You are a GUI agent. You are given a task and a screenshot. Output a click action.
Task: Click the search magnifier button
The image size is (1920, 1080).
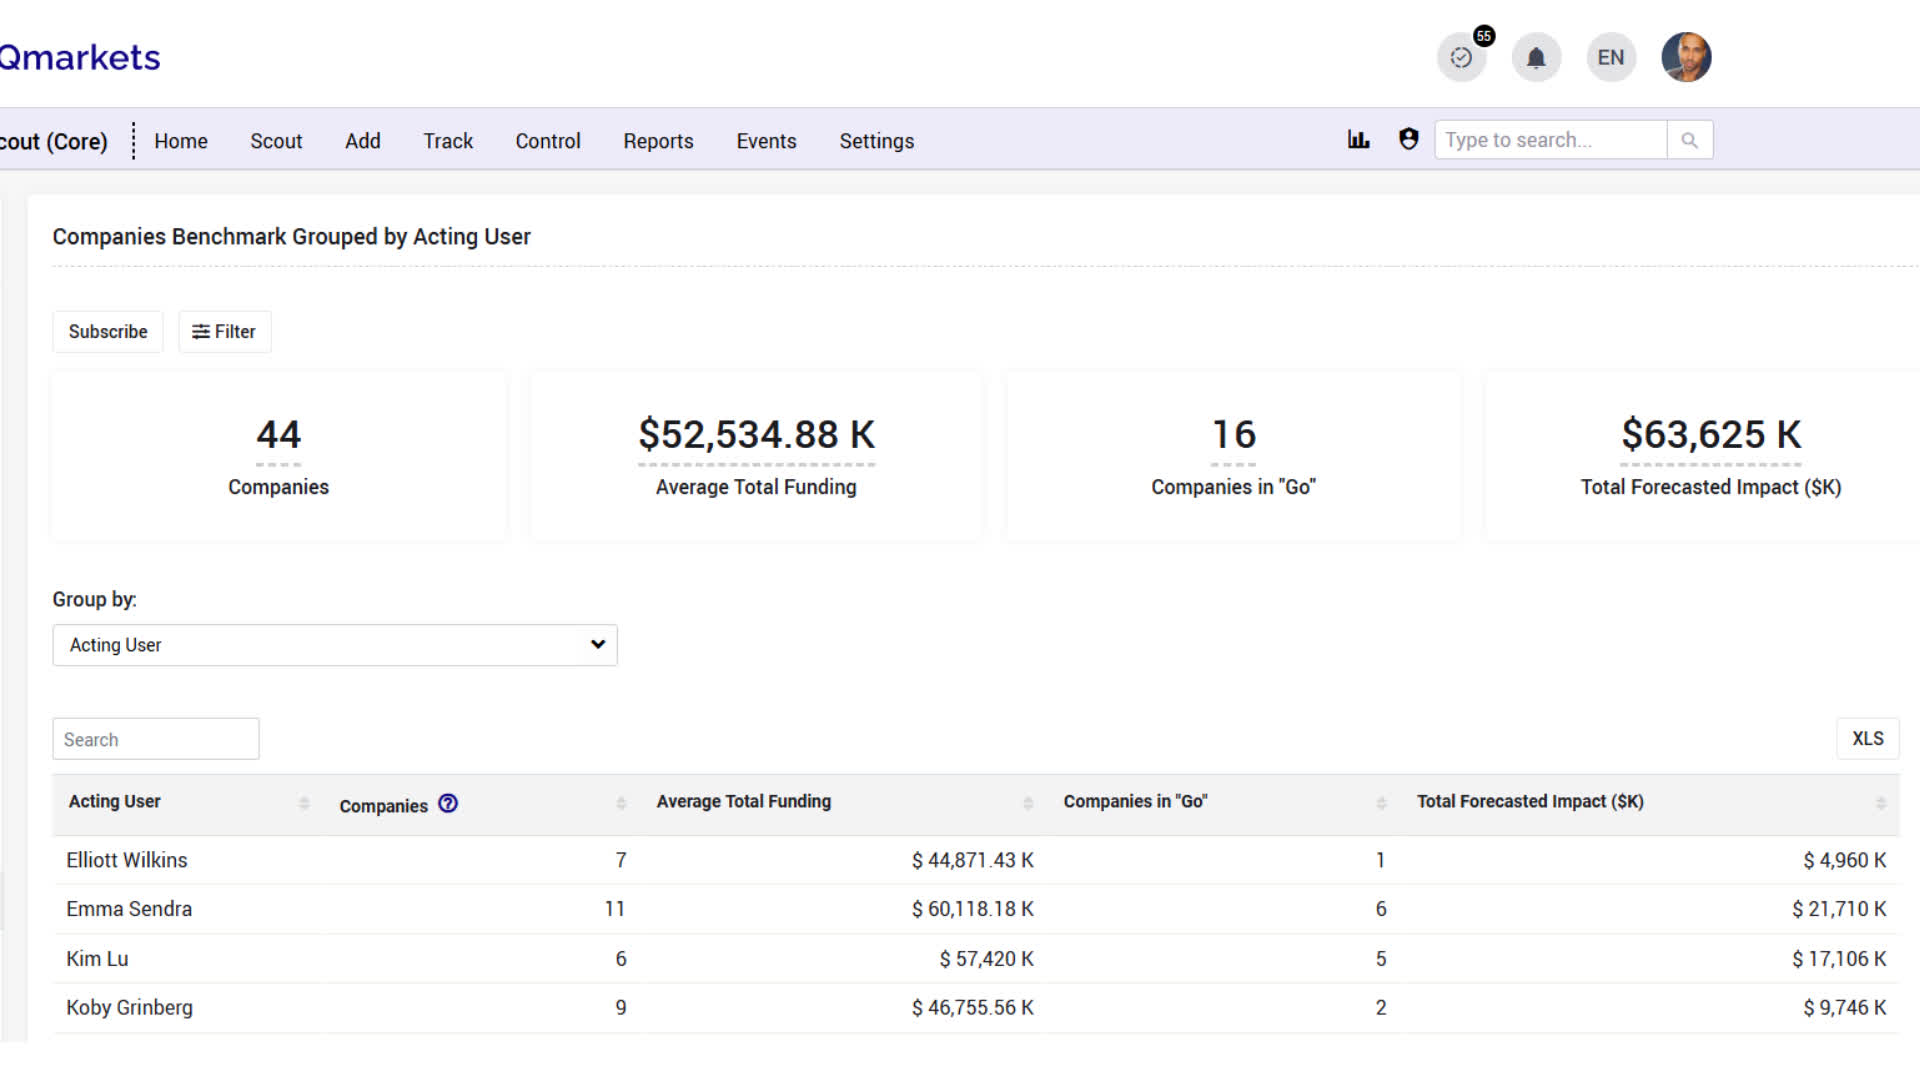[x=1689, y=140]
